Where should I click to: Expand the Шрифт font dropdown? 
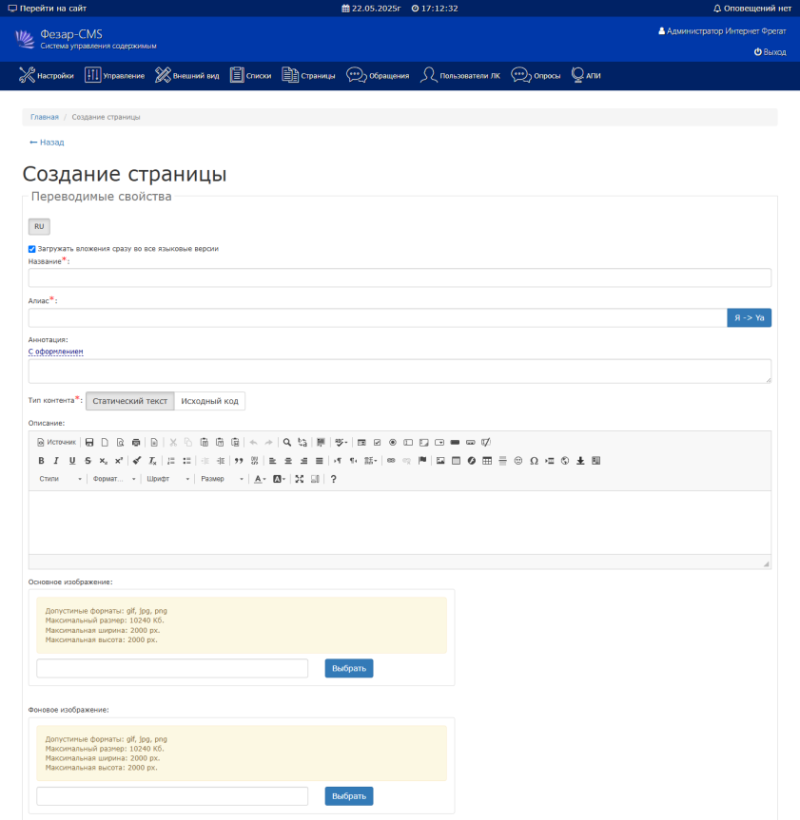pyautogui.click(x=167, y=479)
